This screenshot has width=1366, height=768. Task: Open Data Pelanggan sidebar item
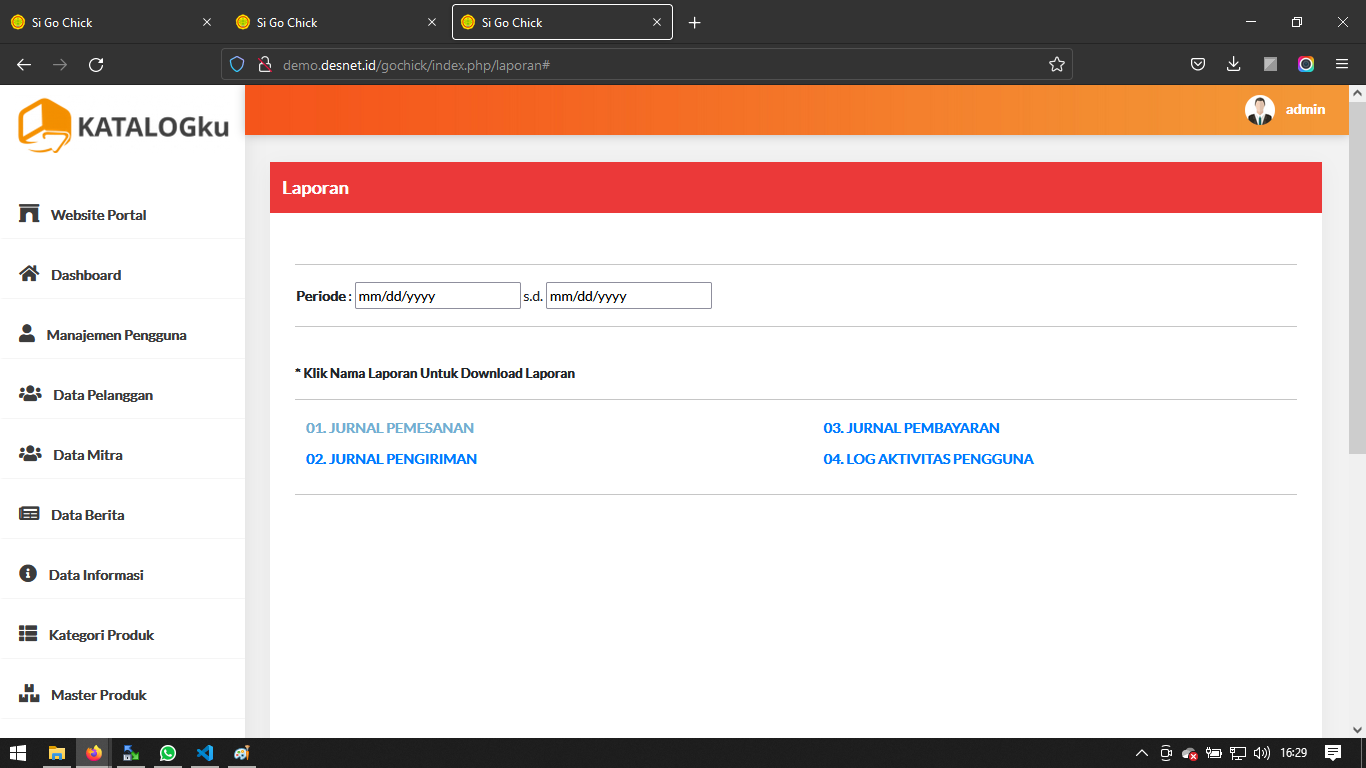pos(102,395)
